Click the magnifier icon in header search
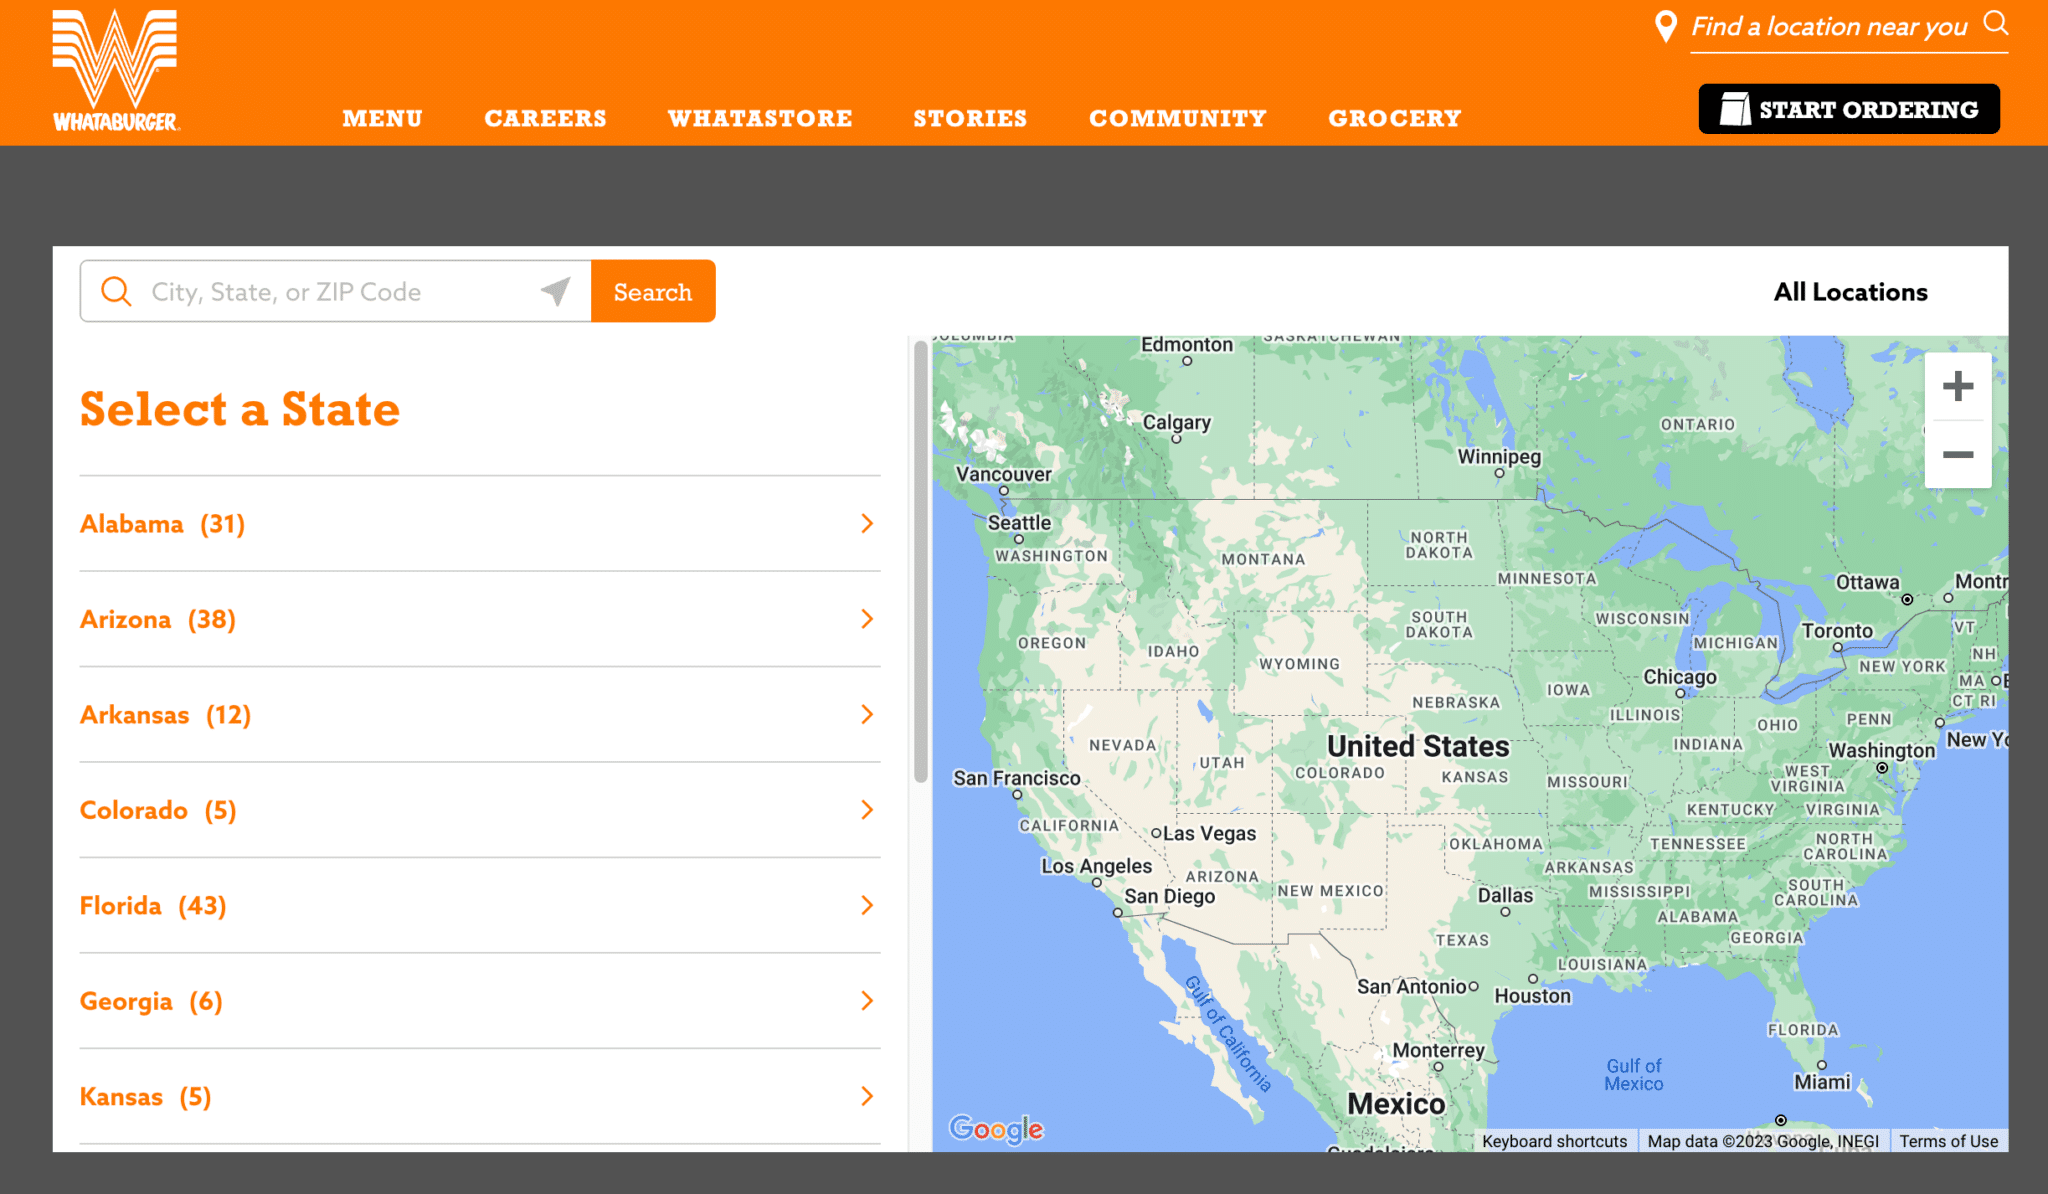 [1995, 23]
